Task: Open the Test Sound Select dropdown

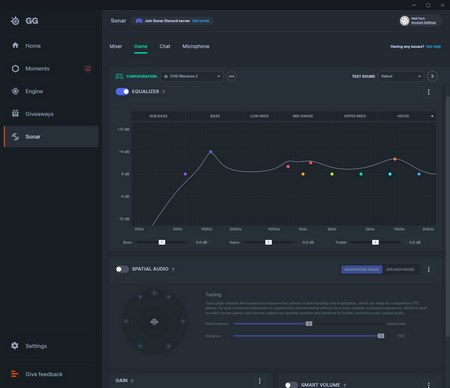Action: point(401,76)
